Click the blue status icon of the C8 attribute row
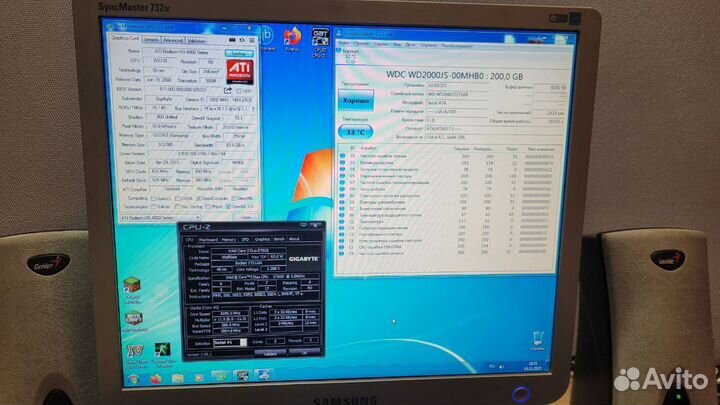The width and height of the screenshot is (720, 405). tap(342, 253)
